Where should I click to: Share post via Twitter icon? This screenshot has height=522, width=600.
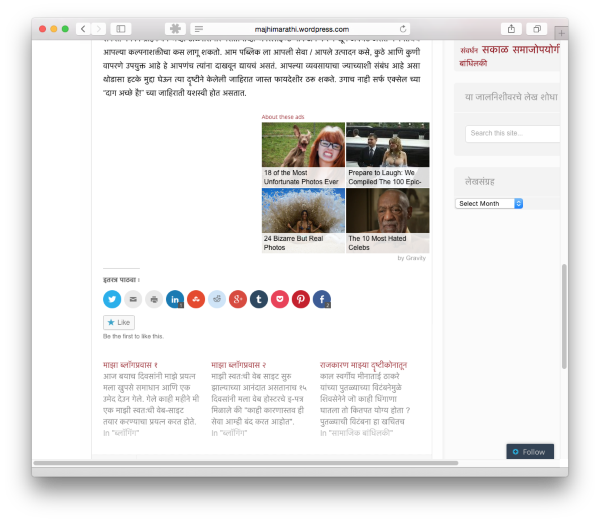coord(112,299)
